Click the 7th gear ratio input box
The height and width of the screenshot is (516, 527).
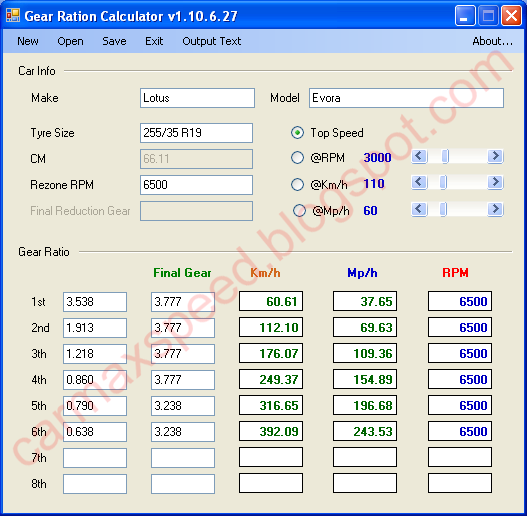point(95,458)
